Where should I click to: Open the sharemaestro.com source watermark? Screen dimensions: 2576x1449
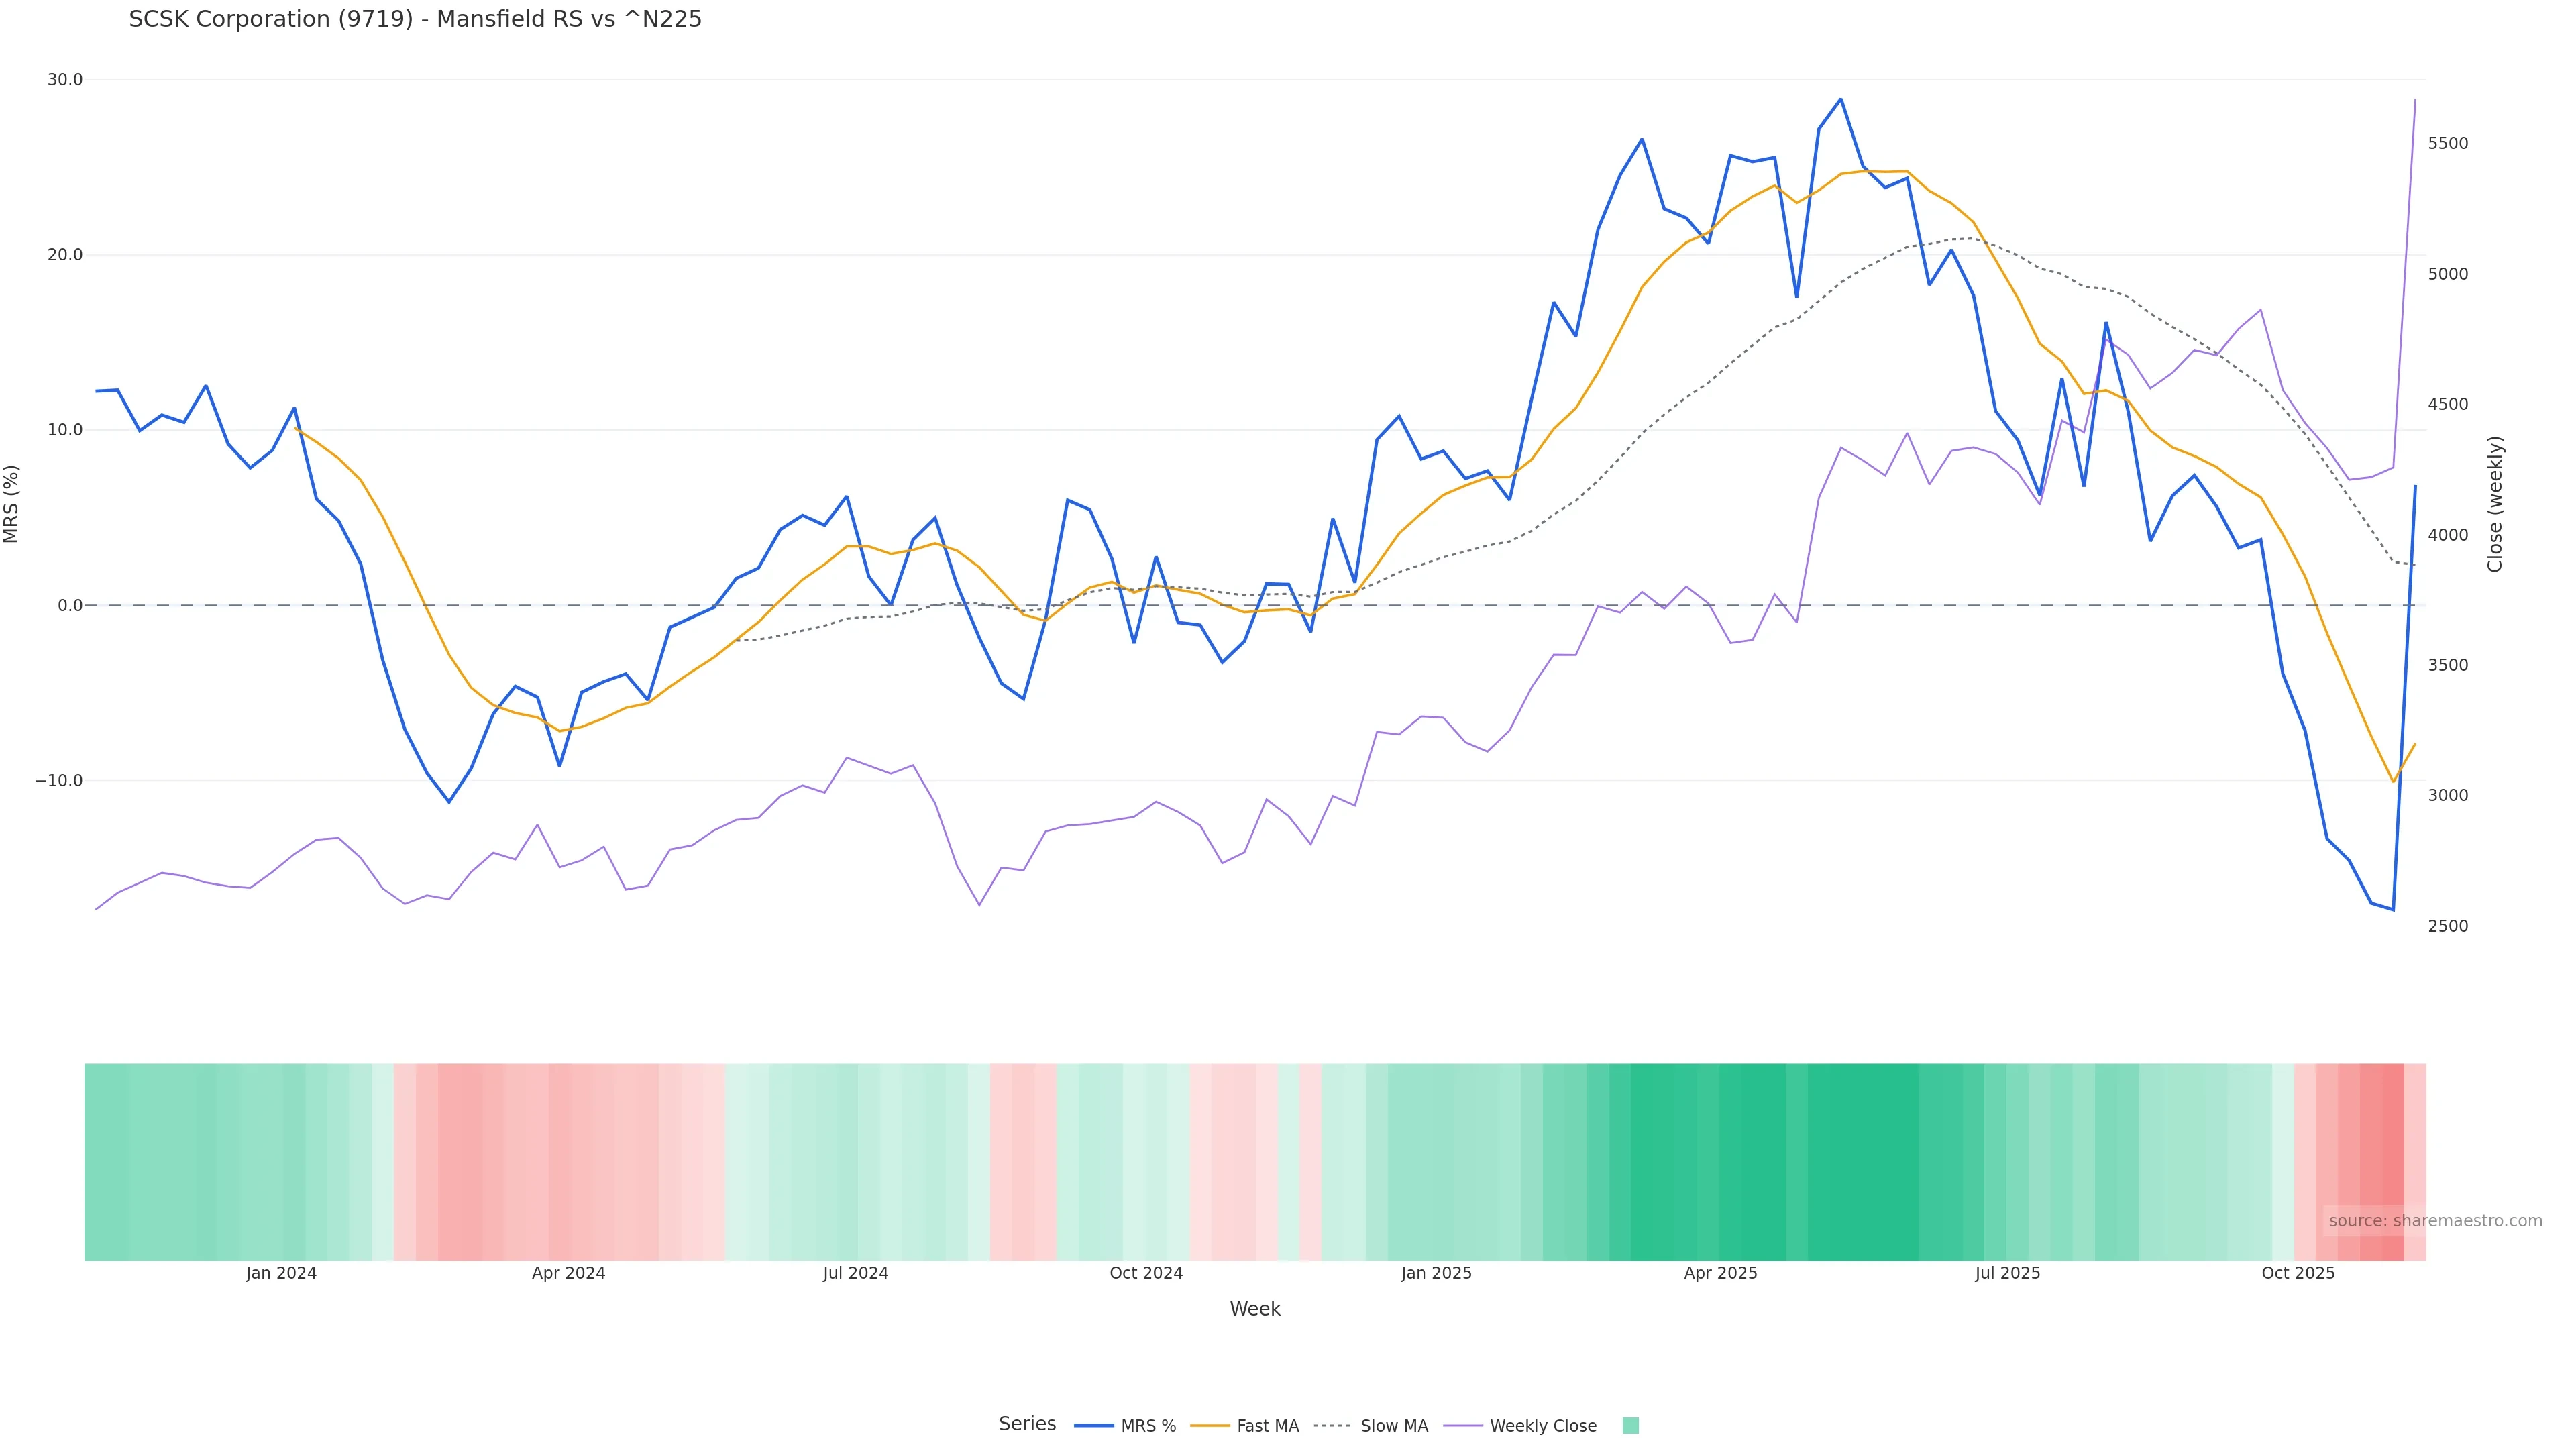[x=2434, y=1221]
